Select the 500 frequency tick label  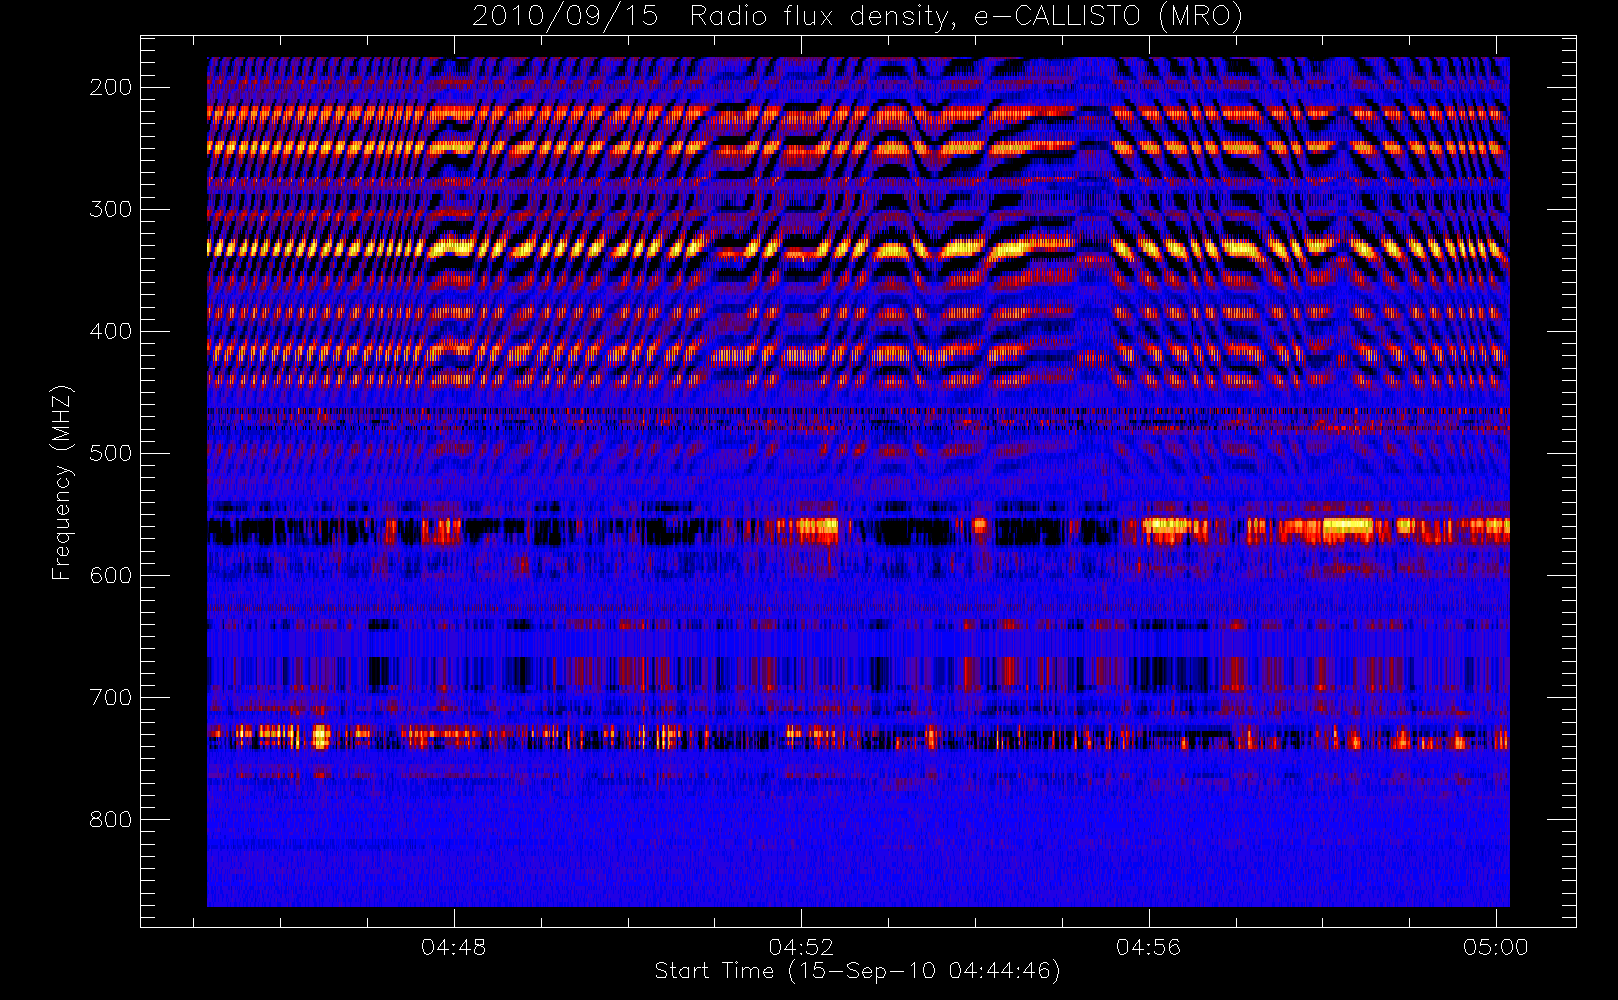(x=110, y=453)
